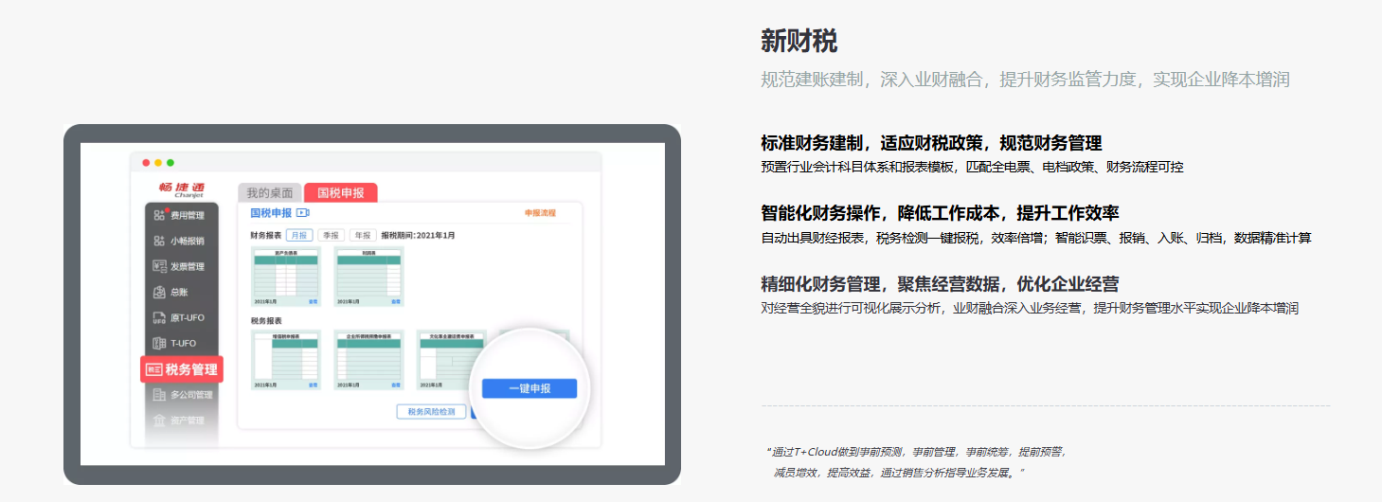Image resolution: width=1382 pixels, height=502 pixels.
Task: Click the 发票管理 sidebar icon
Action: [159, 267]
